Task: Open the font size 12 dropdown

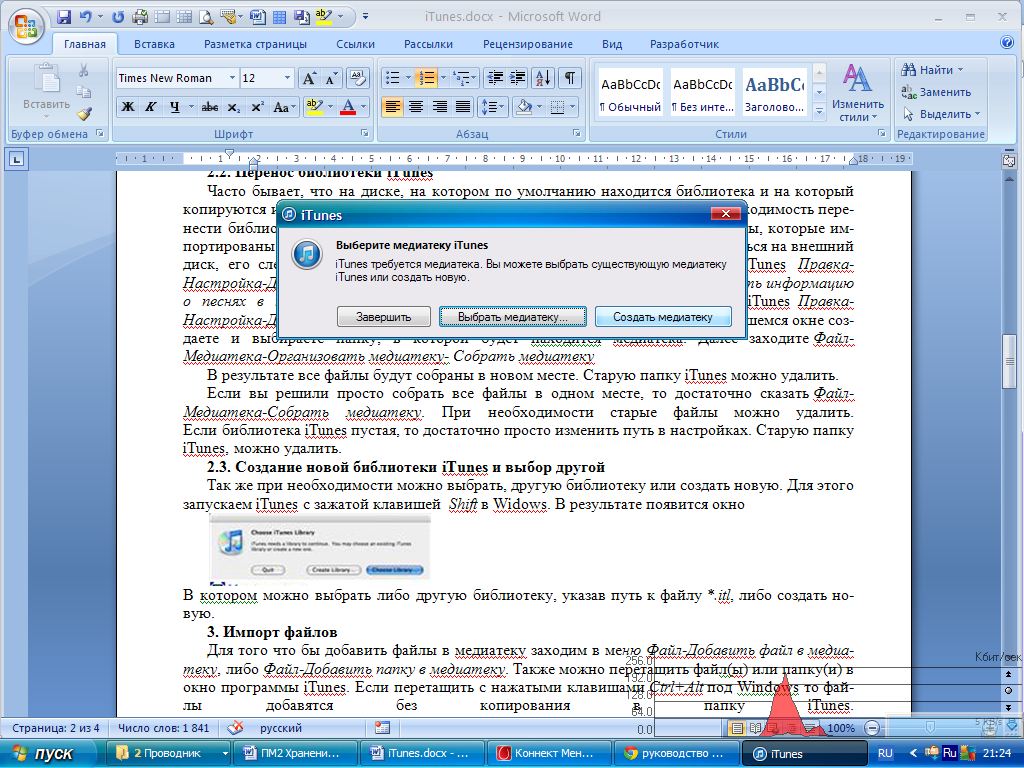Action: tap(287, 78)
